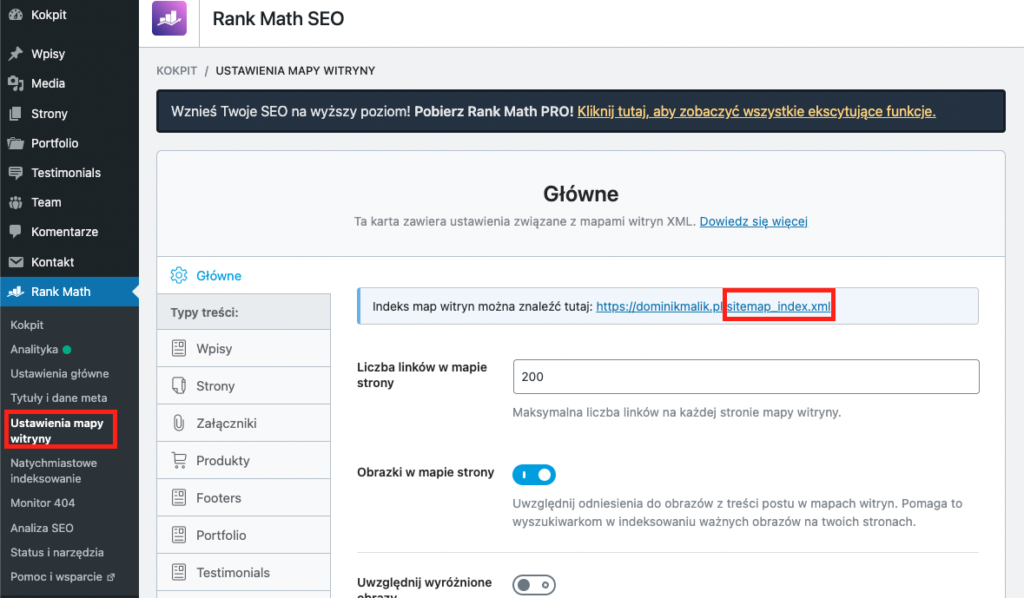Click the Komentarze speech bubble icon
The width and height of the screenshot is (1024, 598).
[16, 231]
